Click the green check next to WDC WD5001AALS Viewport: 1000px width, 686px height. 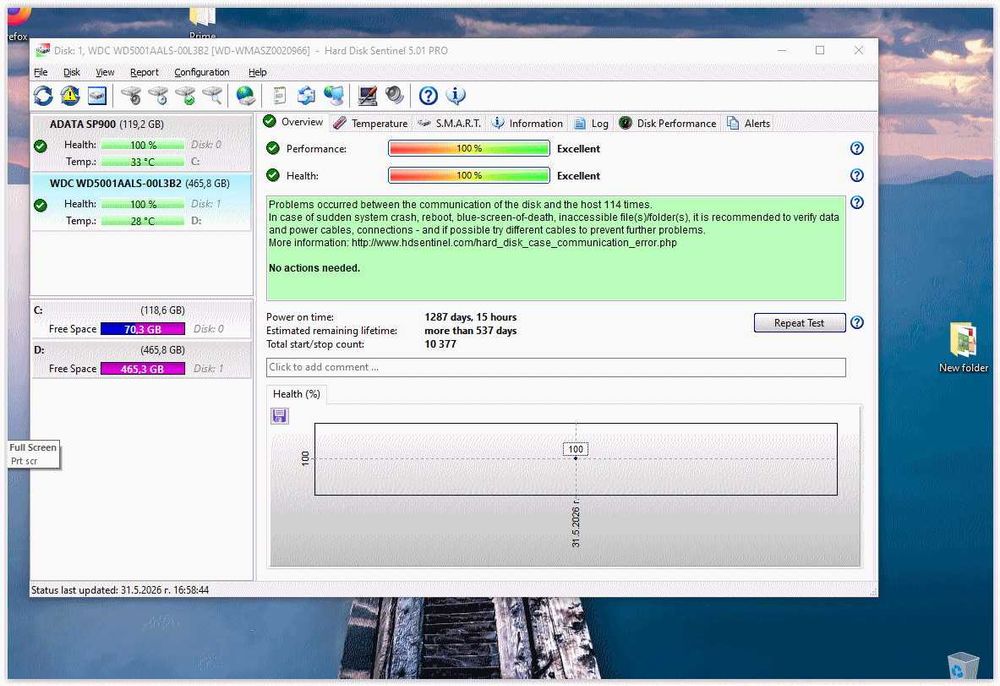40,205
